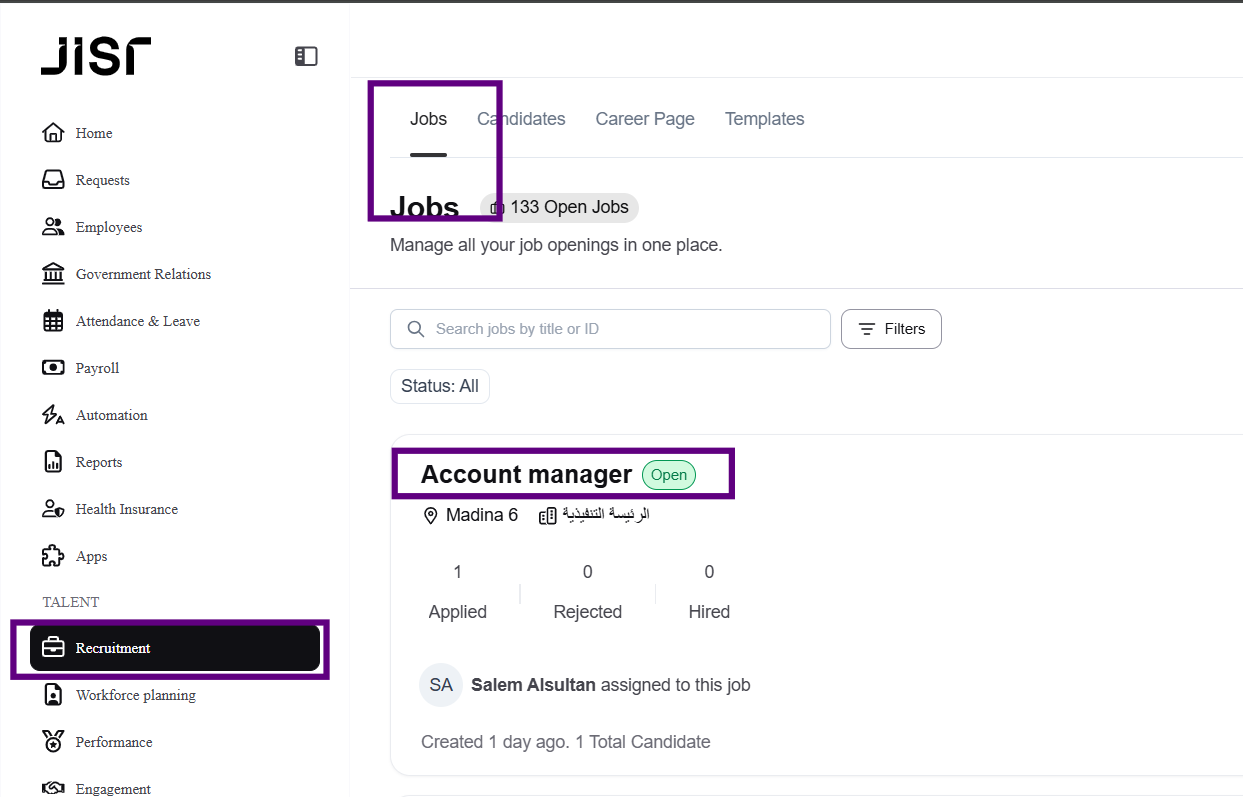Switch to the Candidates tab

coord(521,119)
